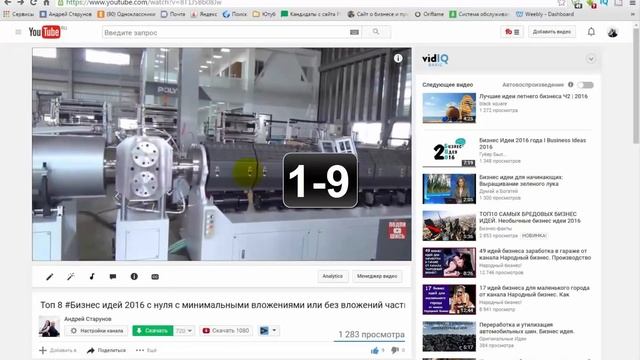Image resolution: width=640 pixels, height=360 pixels.
Task: Open thumbnail for Лучшие идеи летнего бизнеса
Action: point(449,108)
